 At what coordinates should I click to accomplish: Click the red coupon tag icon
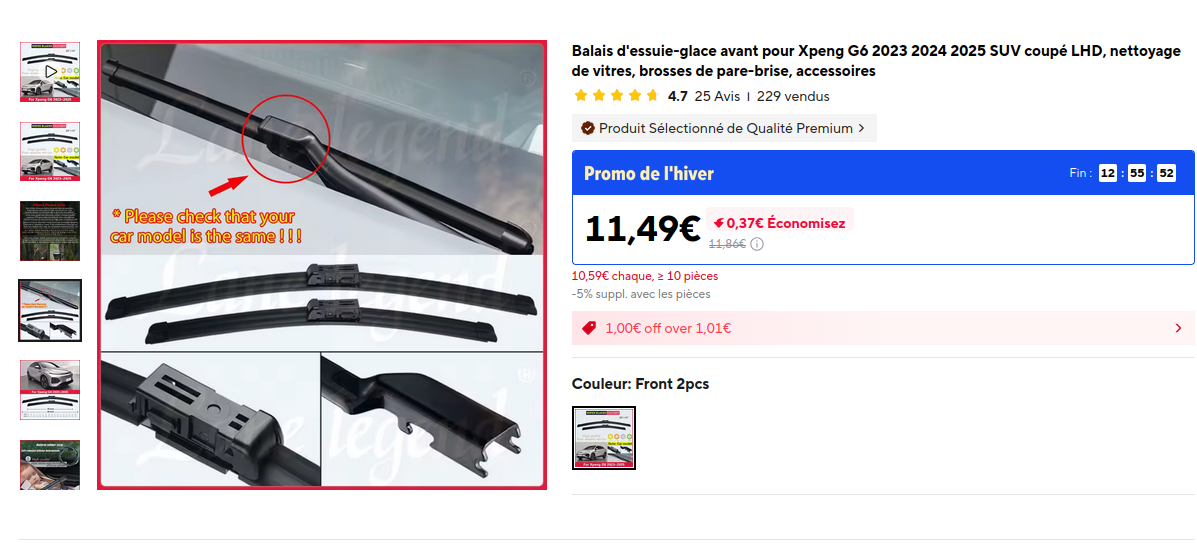[589, 328]
